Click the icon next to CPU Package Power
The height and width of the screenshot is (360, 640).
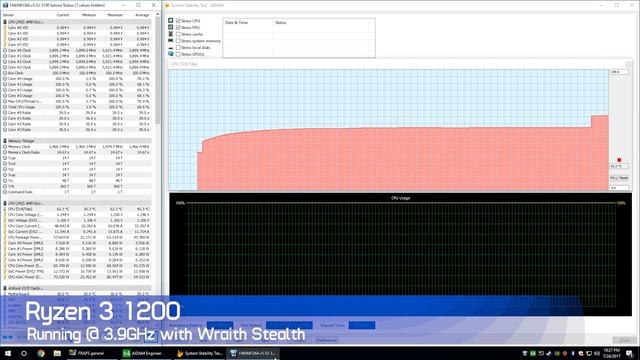click(x=5, y=237)
